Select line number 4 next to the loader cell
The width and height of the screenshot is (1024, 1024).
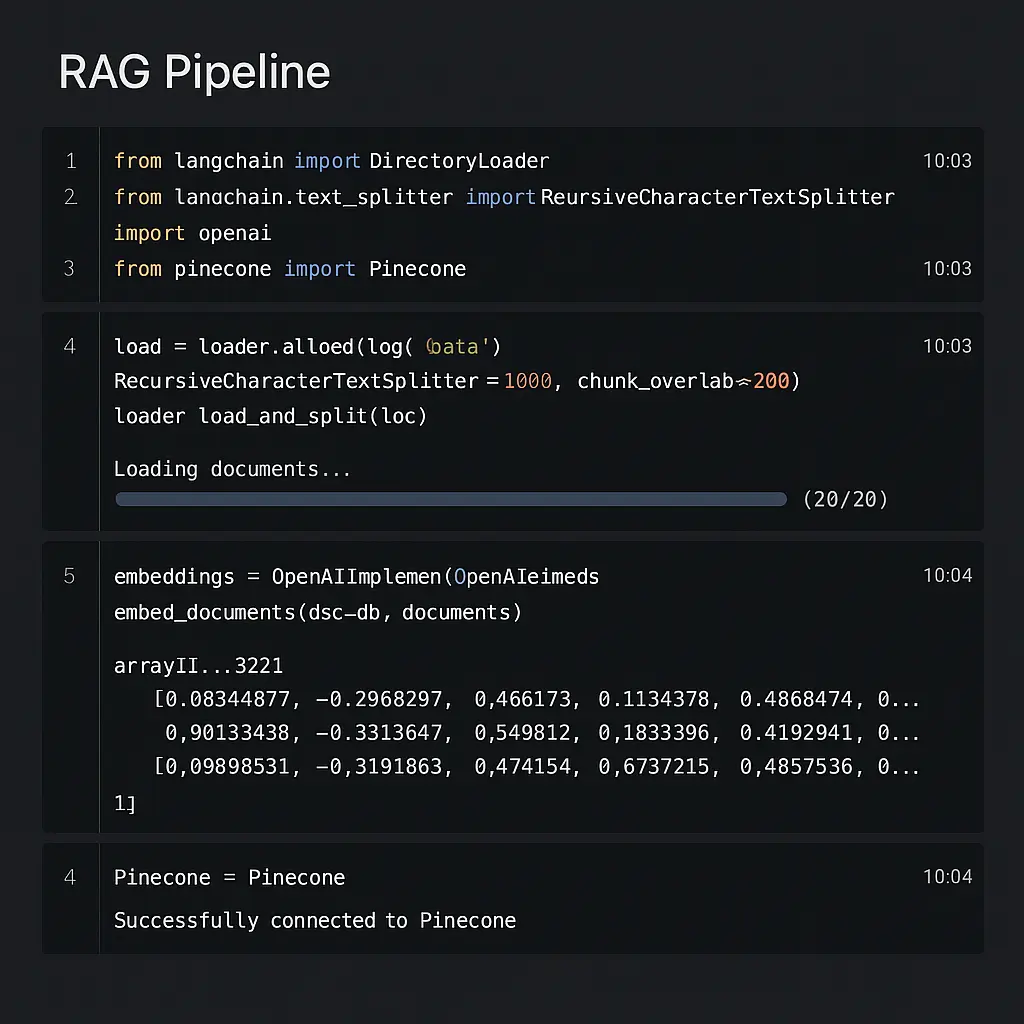pos(69,346)
